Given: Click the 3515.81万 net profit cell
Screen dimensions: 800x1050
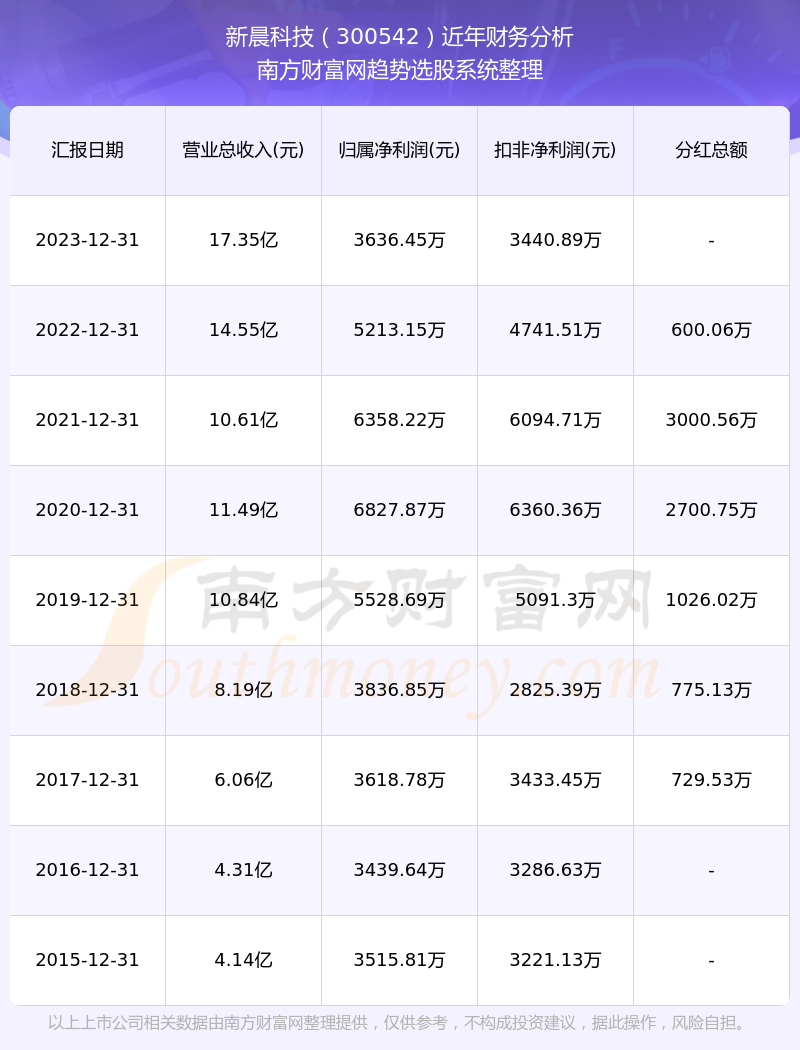Looking at the screenshot, I should coord(400,960).
